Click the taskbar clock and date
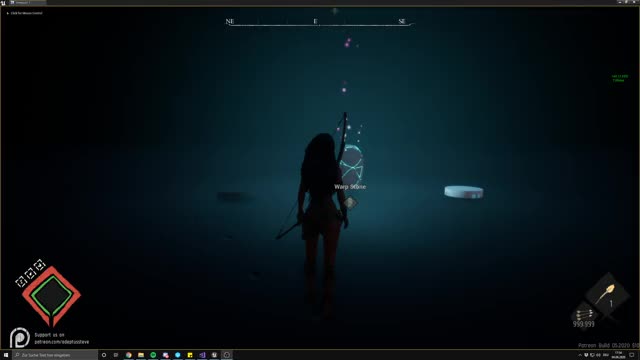 (x=618, y=355)
